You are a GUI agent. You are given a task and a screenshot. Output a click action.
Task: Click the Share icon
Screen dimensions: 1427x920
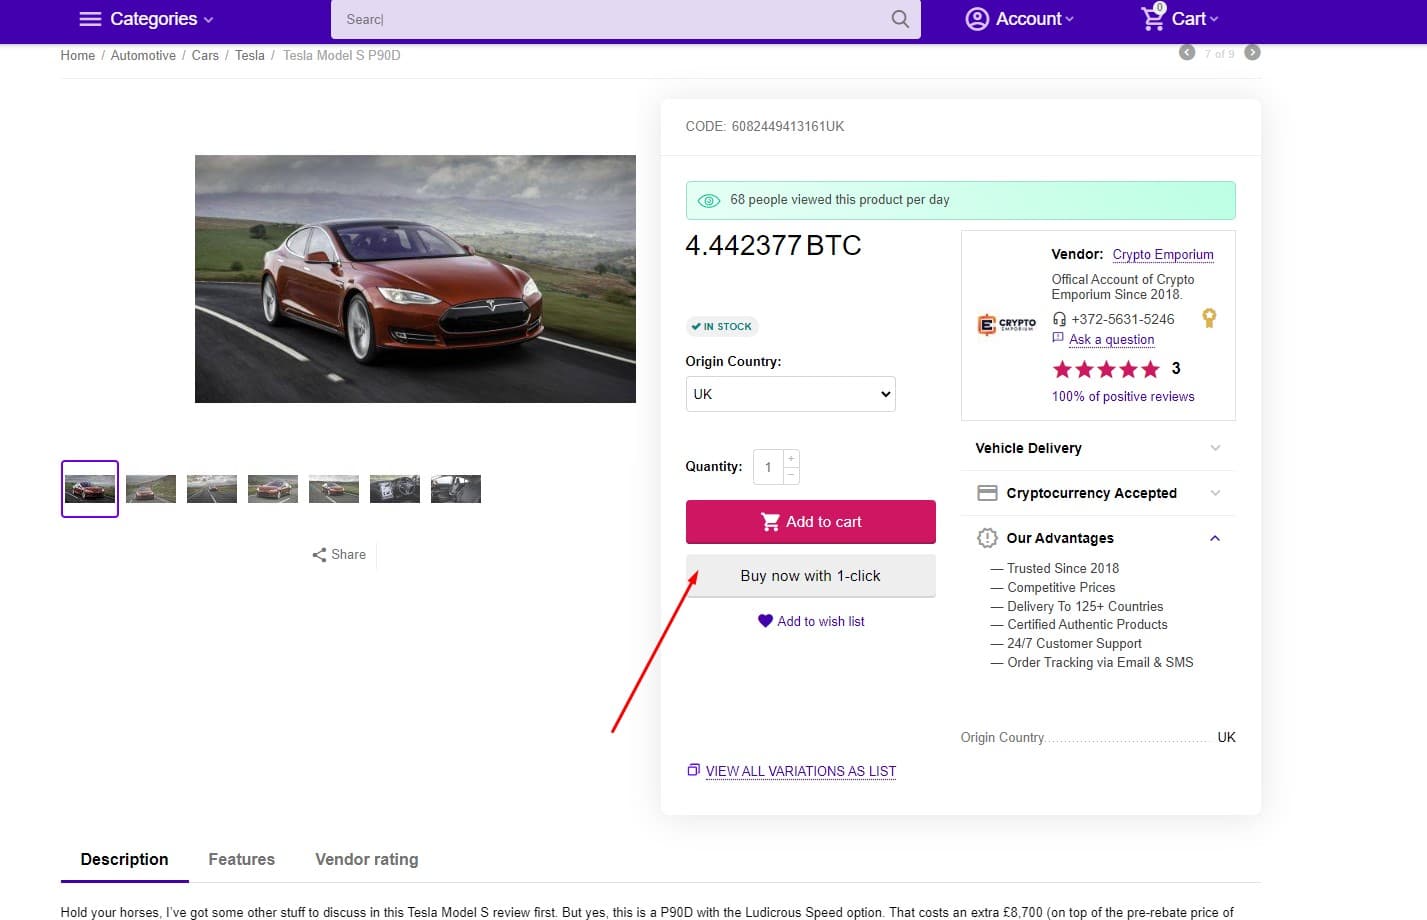[319, 555]
